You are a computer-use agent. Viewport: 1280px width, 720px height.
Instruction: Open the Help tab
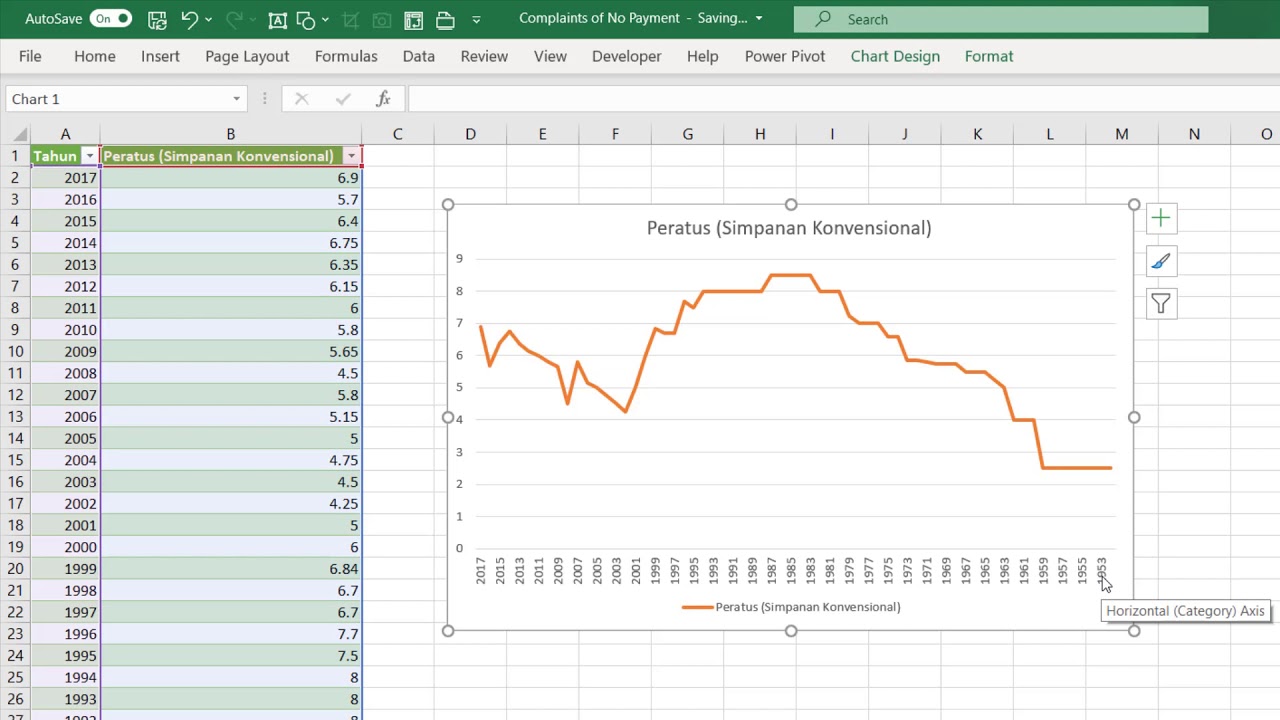702,56
